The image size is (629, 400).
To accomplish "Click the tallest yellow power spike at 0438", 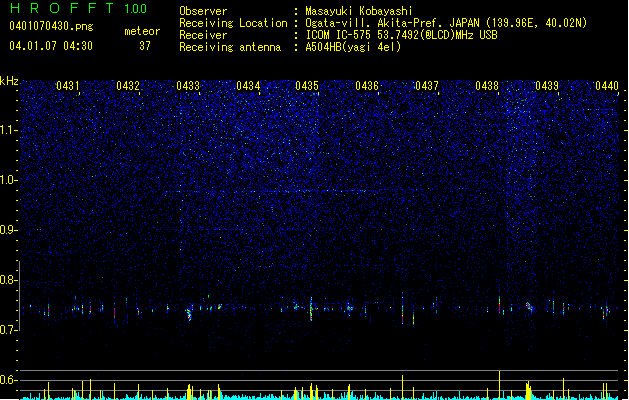I will pyautogui.click(x=499, y=384).
